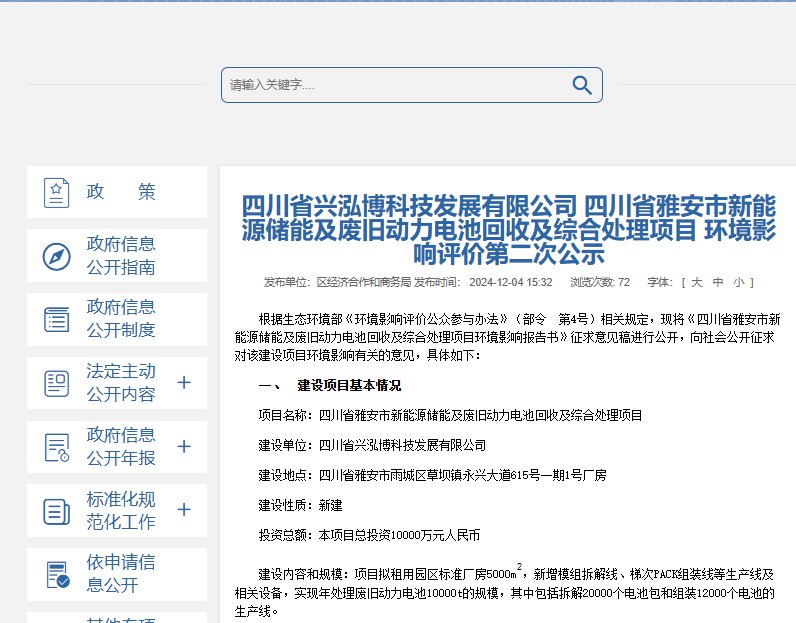The height and width of the screenshot is (623, 796).
Task: Open 标准化规范化工作 menu entry
Action: pyautogui.click(x=117, y=510)
